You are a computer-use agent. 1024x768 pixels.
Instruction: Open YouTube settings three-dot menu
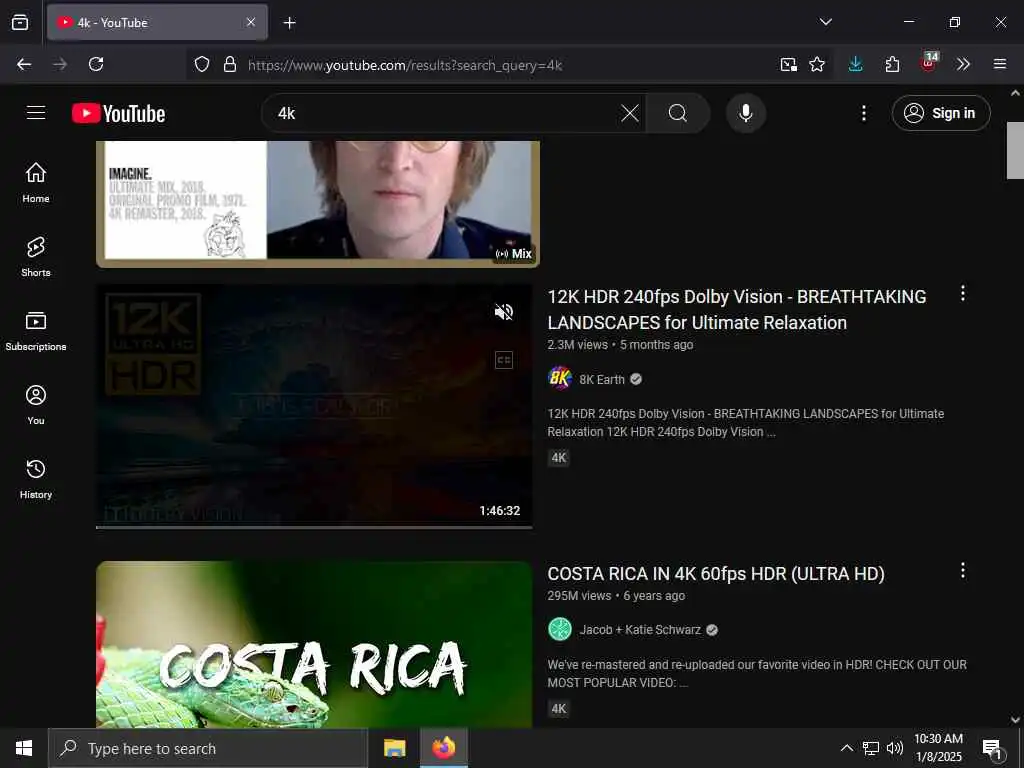click(863, 113)
